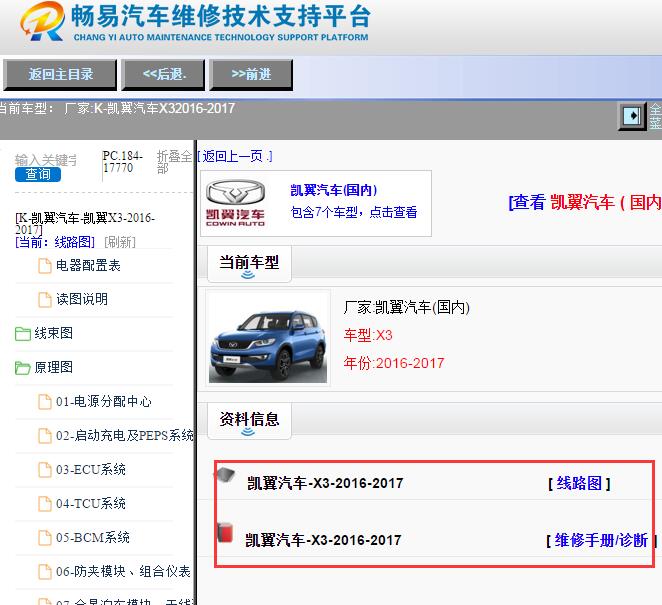Click the gray book icon for 线路图 row
Screen dimensions: 662x605
coord(225,475)
